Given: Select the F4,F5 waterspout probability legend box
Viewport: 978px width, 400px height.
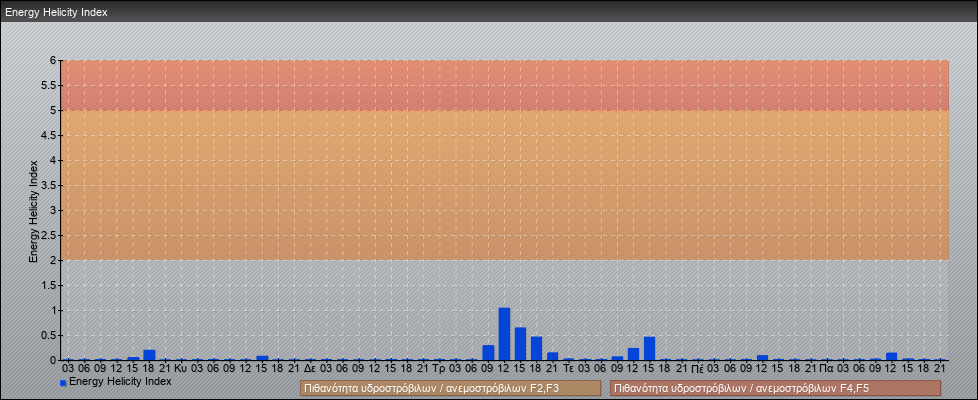Looking at the screenshot, I should 775,388.
